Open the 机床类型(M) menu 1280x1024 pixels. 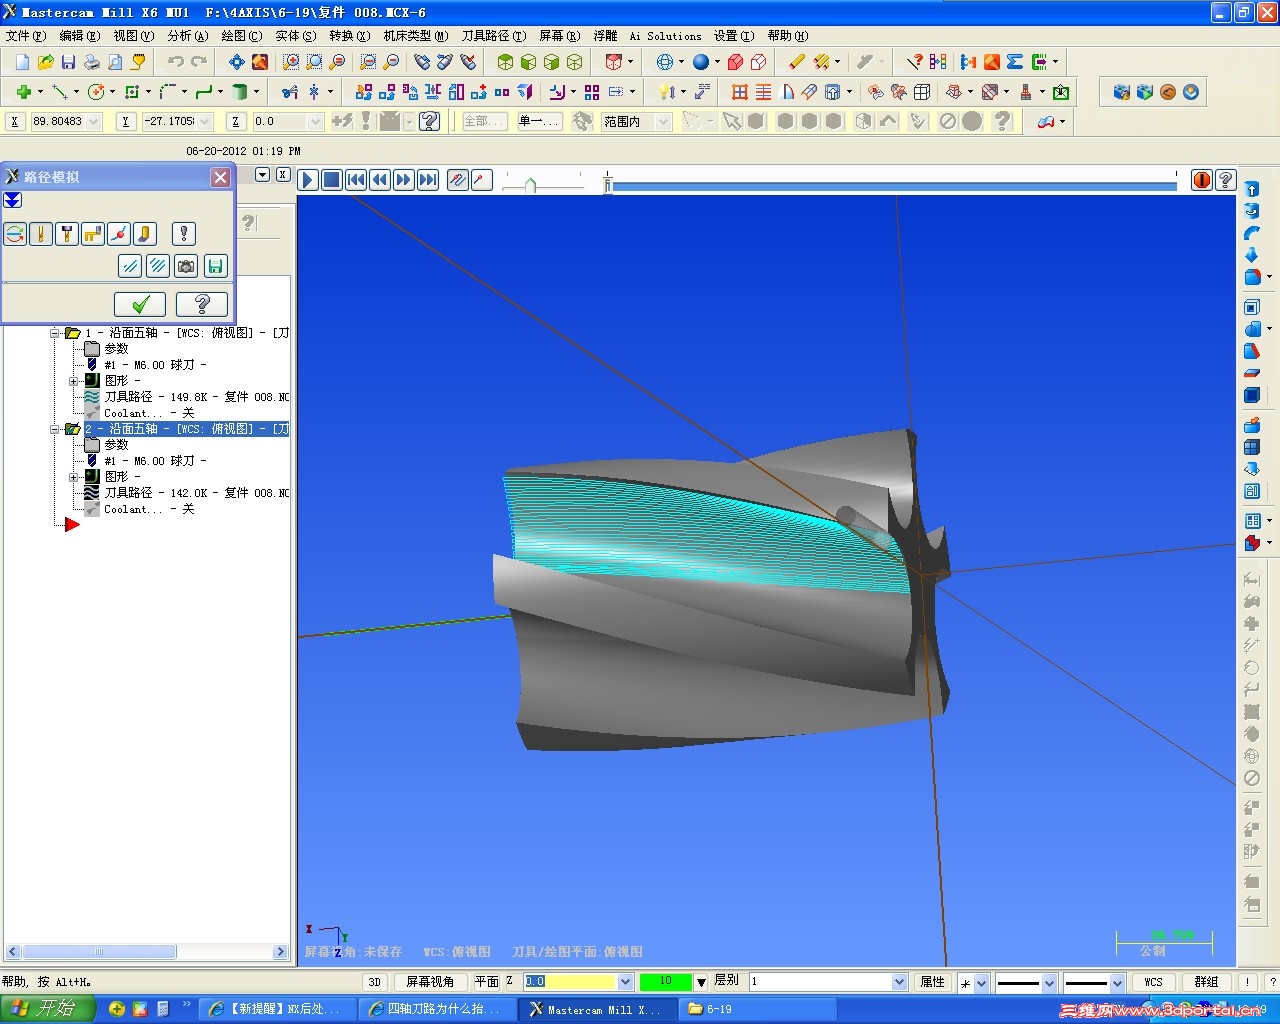tap(416, 36)
